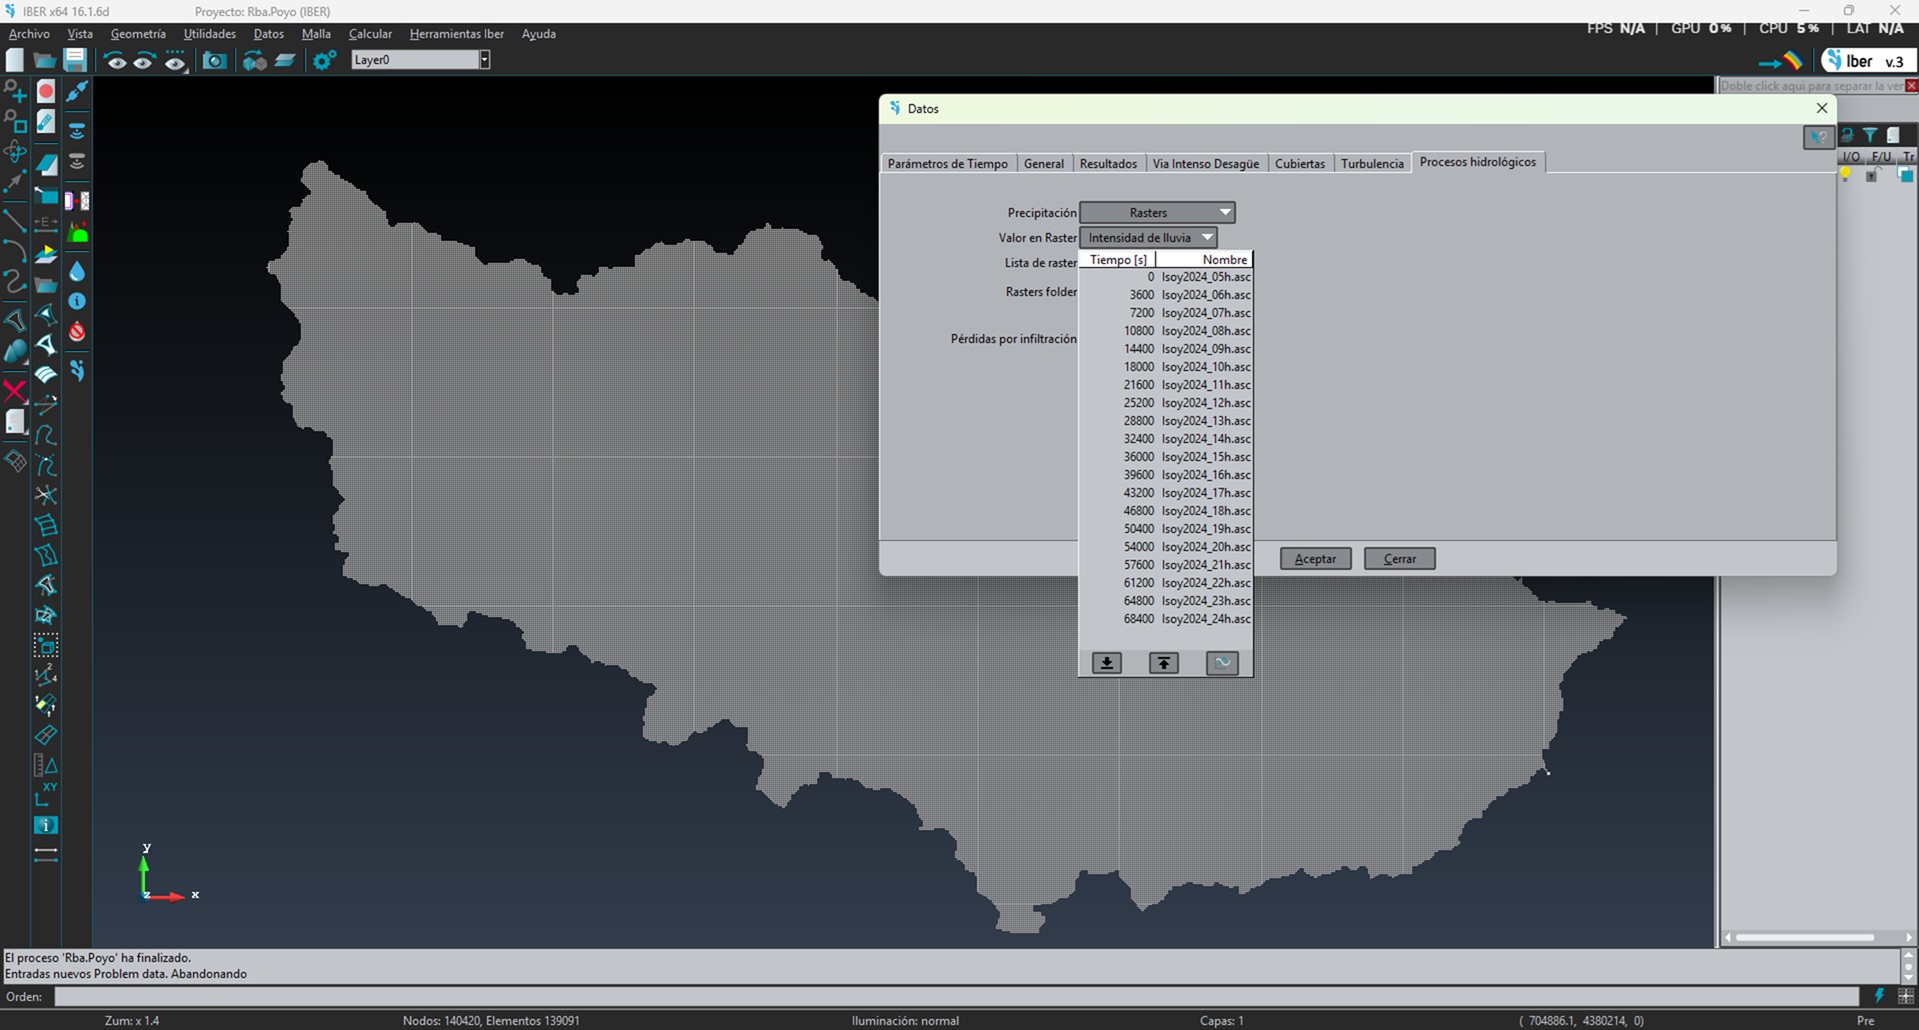The image size is (1919, 1030).
Task: Open the Archivo menu
Action: pos(29,34)
